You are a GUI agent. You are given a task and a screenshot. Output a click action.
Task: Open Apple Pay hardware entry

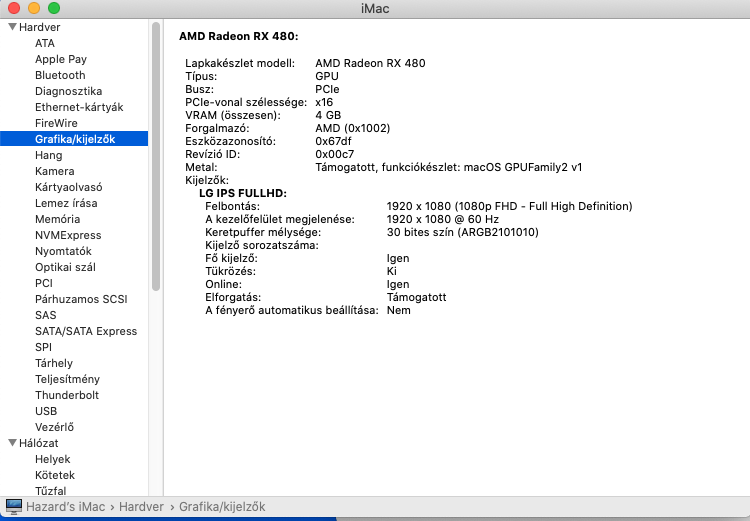tap(61, 59)
